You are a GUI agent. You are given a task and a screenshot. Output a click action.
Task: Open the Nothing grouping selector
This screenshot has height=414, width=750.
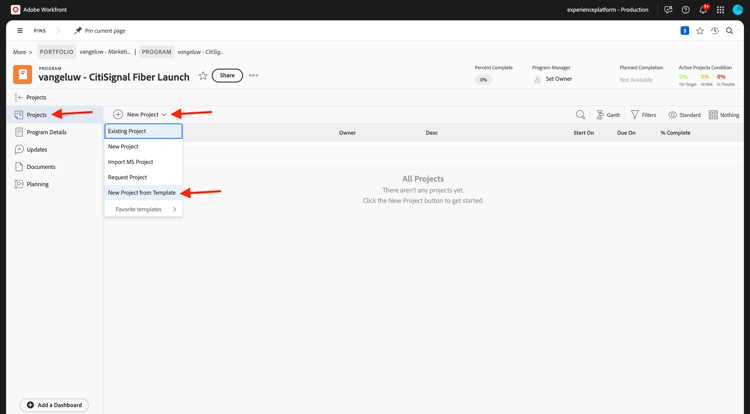[x=724, y=115]
